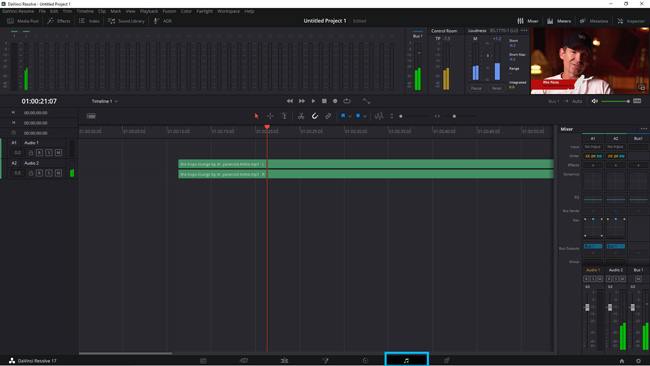Switch to the Fusion page icon

[325, 361]
